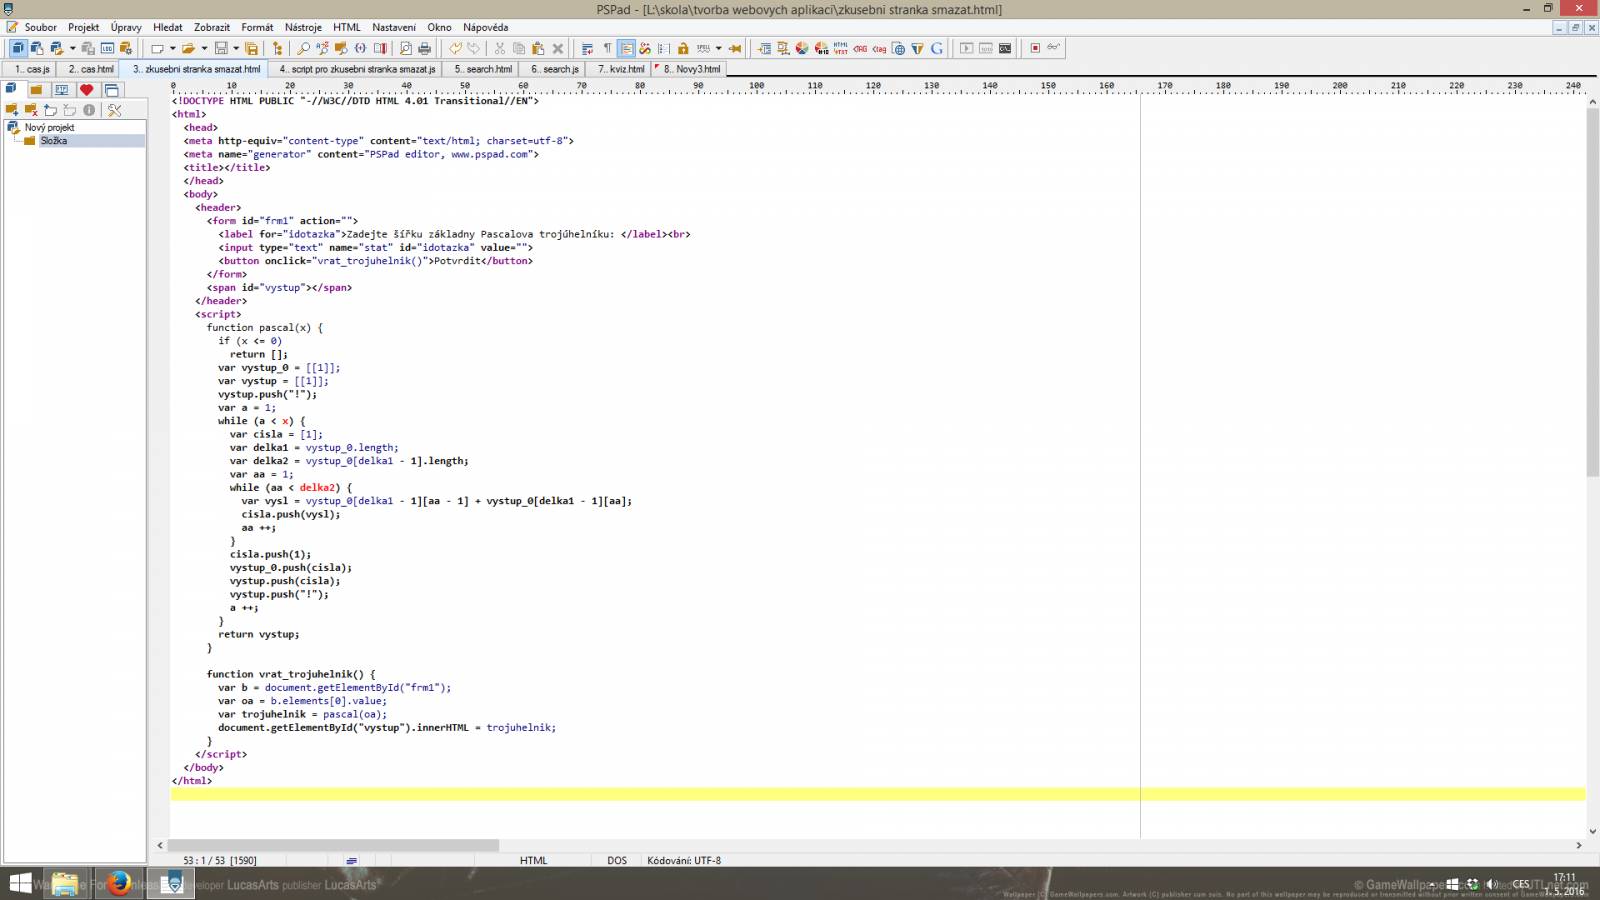Click the Cut (scissors) toolbar icon

[x=499, y=48]
